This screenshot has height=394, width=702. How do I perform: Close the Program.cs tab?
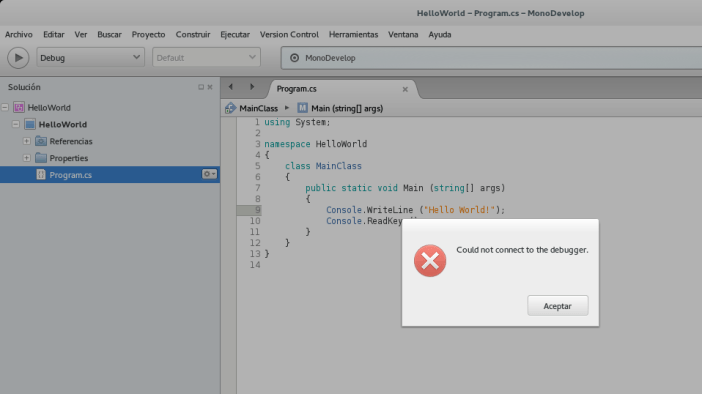click(405, 90)
